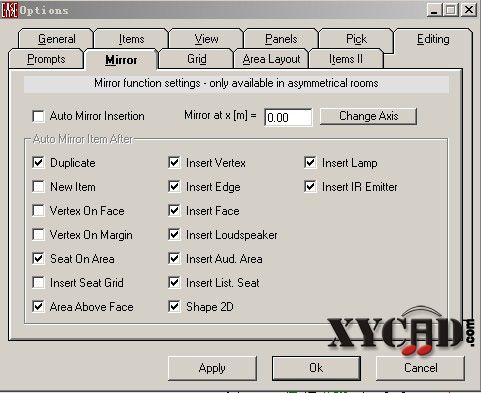Click the 'Mirror at x [m] =' label
The width and height of the screenshot is (481, 393).
[x=220, y=115]
